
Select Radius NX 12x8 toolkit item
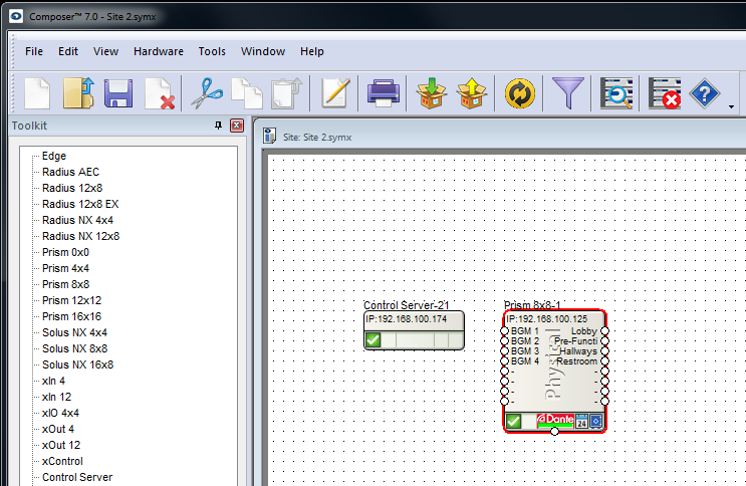[x=81, y=236]
